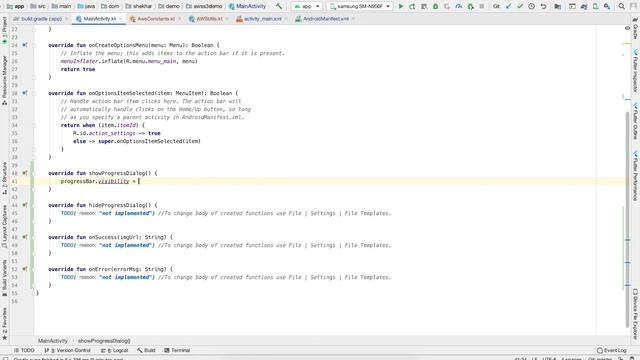Open the Build tool window

(146, 350)
